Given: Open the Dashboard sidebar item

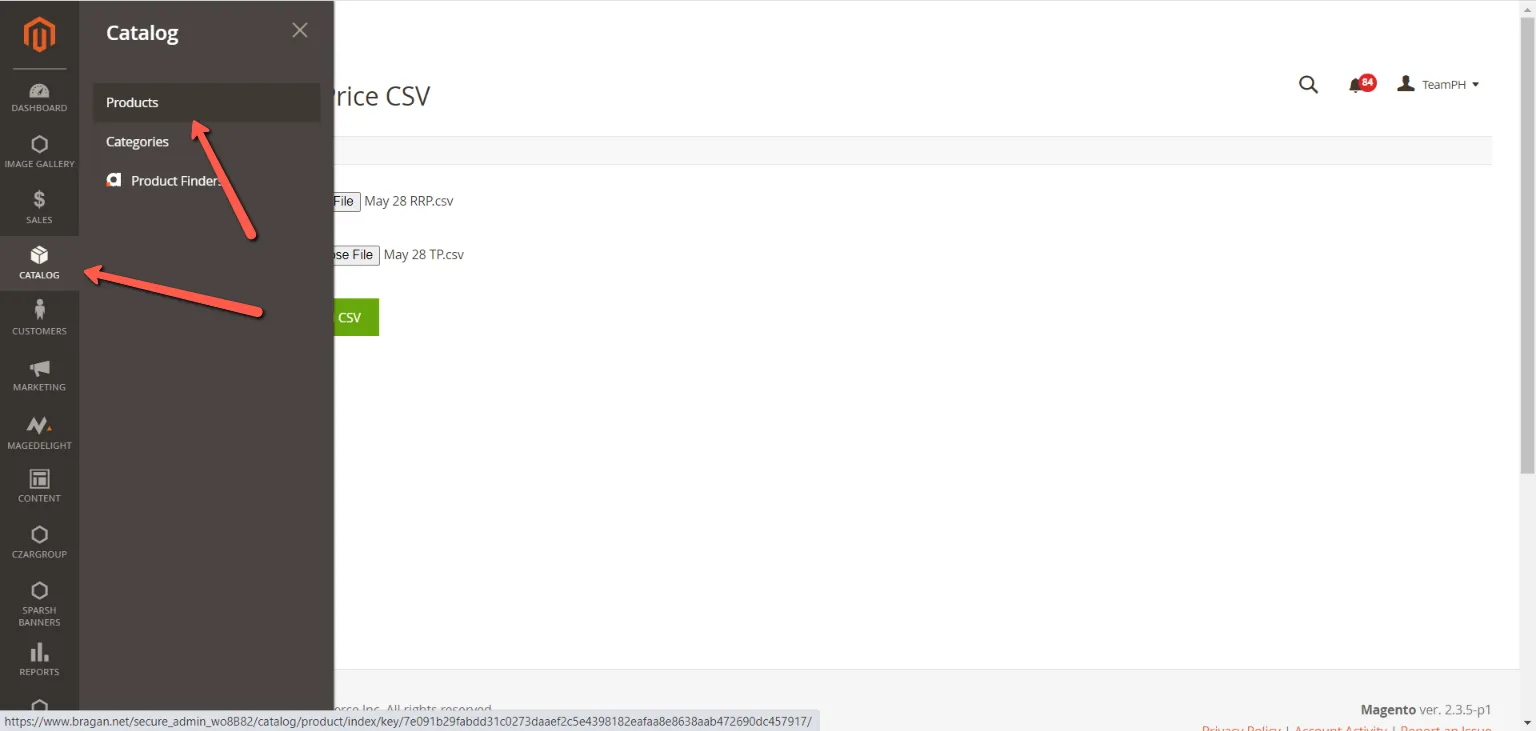Looking at the screenshot, I should click(39, 97).
